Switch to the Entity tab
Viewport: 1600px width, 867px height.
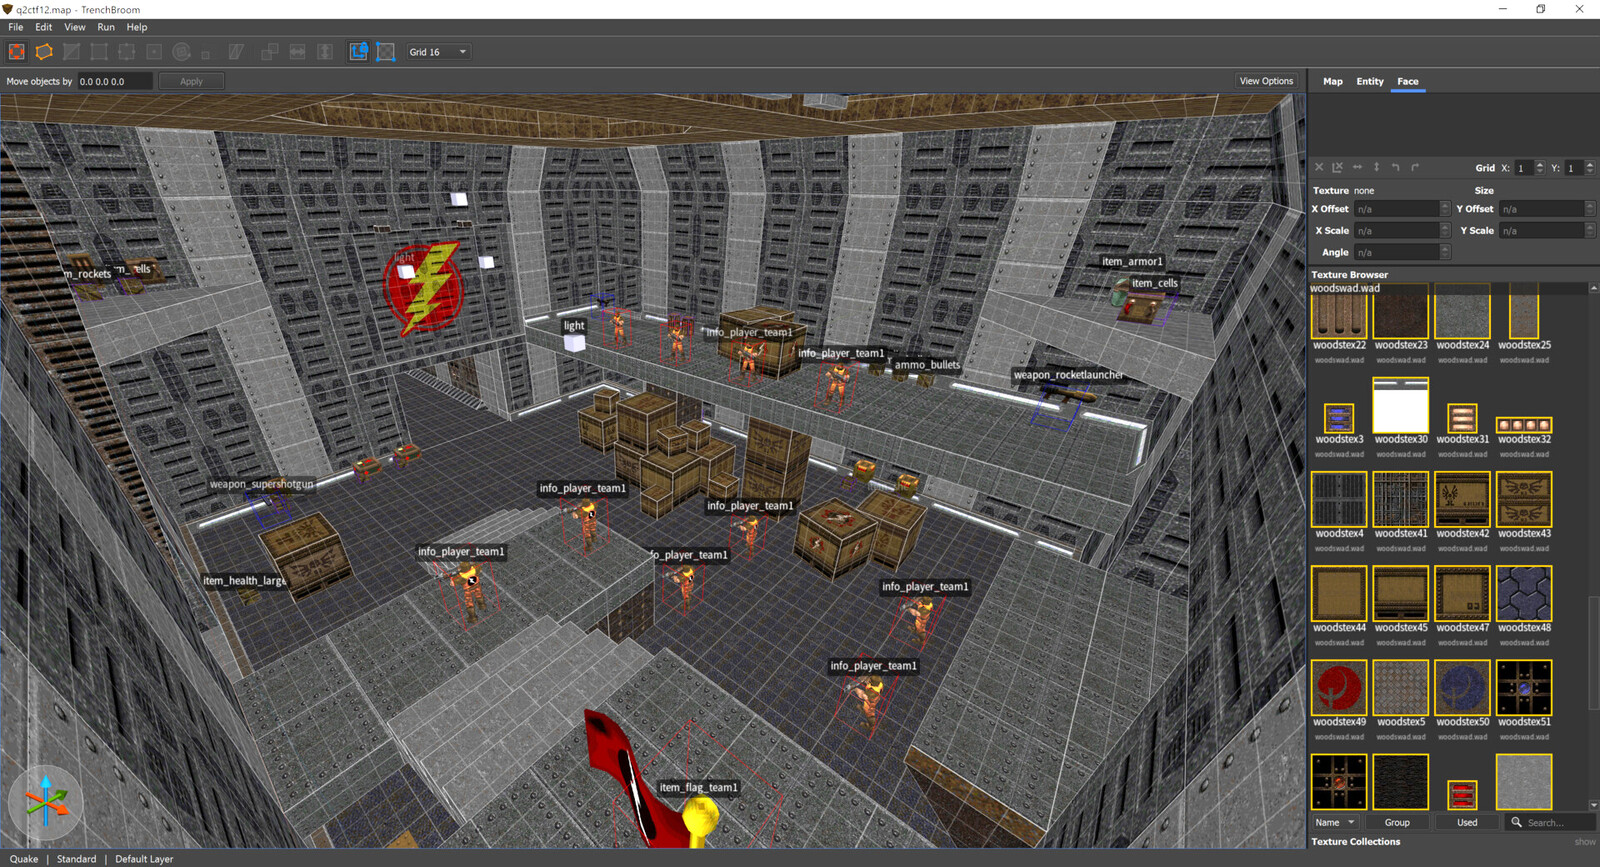pos(1370,81)
